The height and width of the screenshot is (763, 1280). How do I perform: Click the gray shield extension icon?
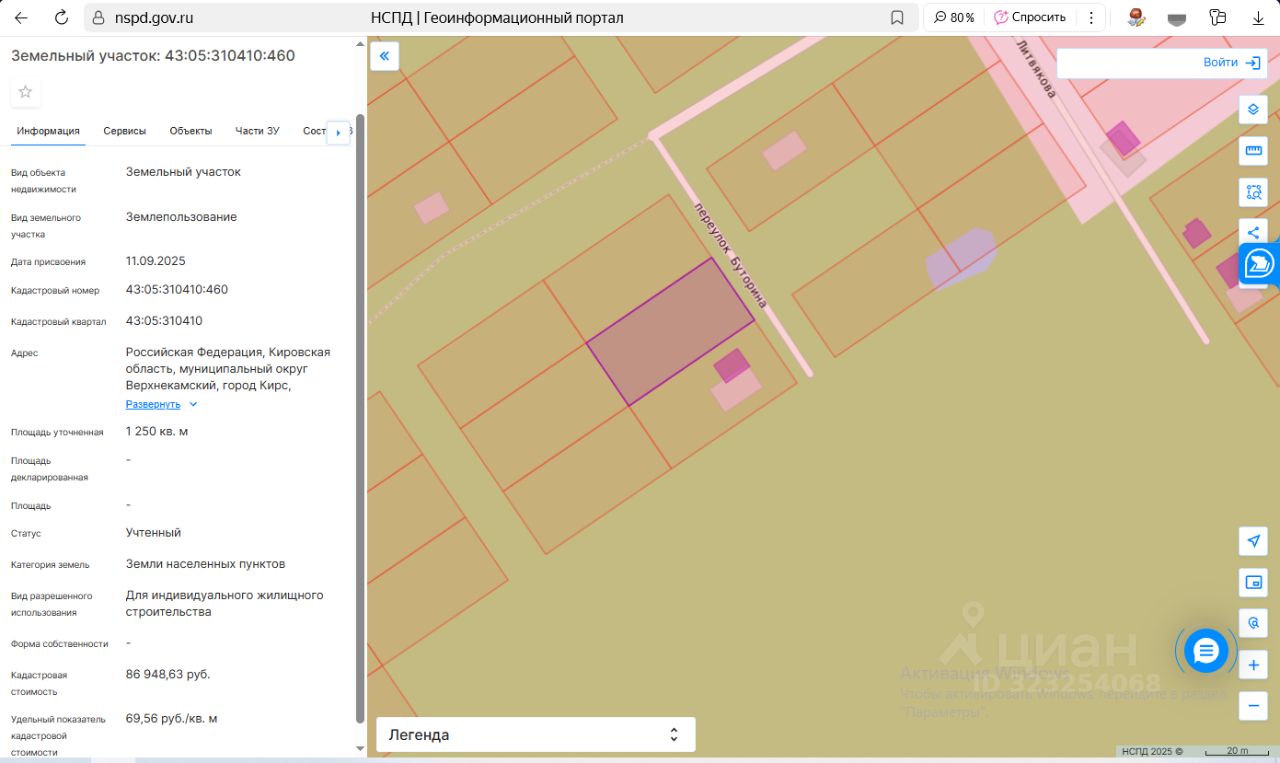point(1177,17)
